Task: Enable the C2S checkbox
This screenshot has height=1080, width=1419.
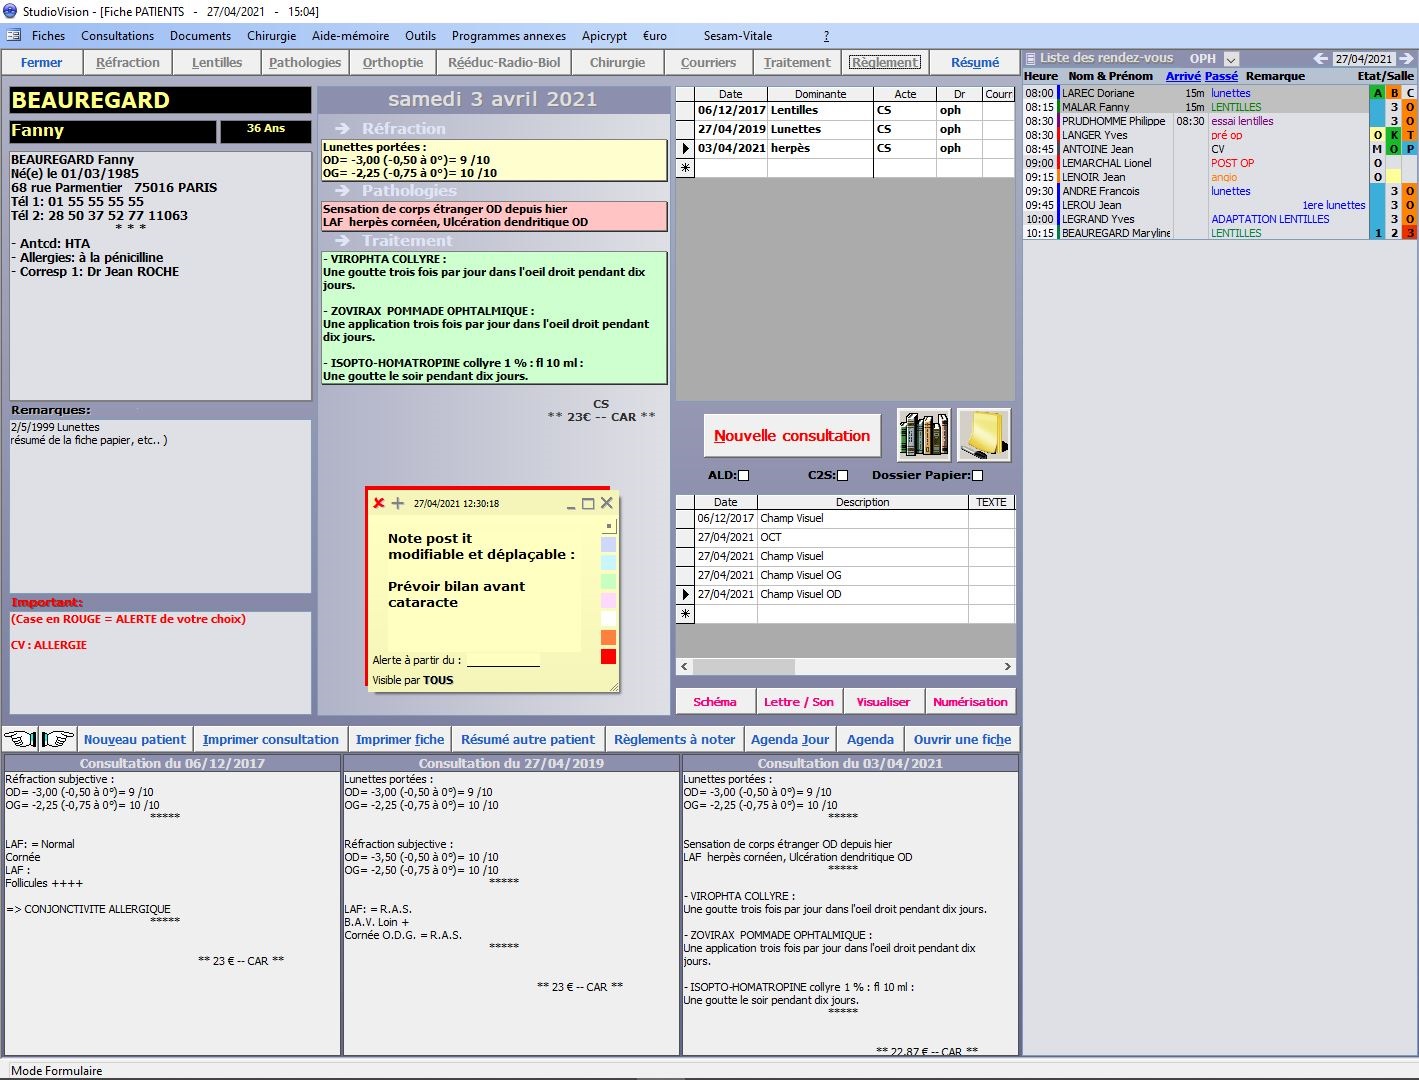Action: [x=842, y=476]
